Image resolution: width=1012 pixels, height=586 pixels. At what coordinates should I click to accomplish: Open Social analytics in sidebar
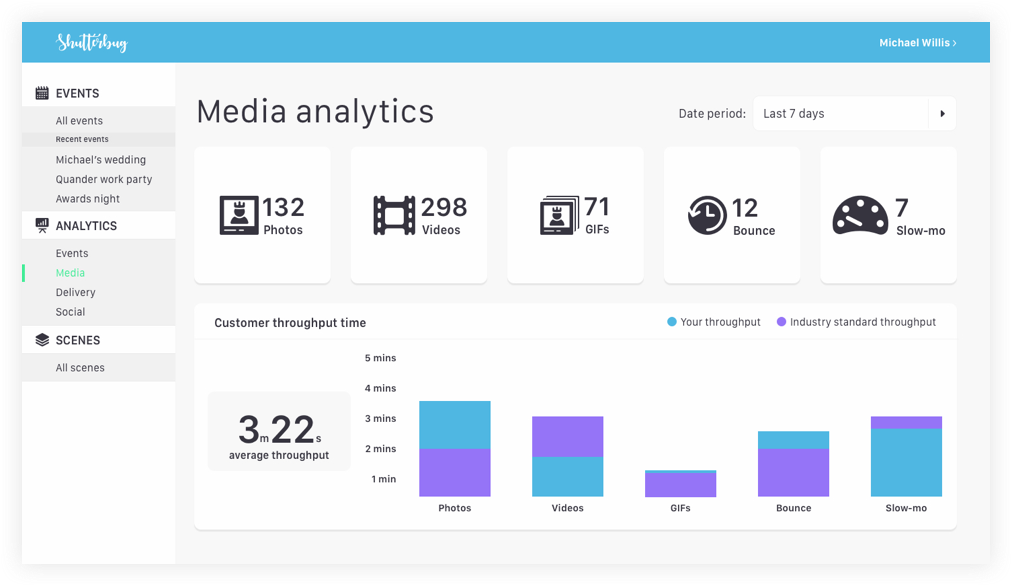[x=71, y=312]
